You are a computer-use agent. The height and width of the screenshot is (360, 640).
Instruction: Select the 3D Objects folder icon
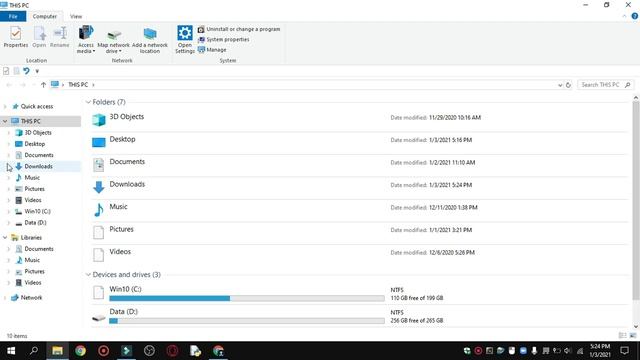tap(98, 120)
